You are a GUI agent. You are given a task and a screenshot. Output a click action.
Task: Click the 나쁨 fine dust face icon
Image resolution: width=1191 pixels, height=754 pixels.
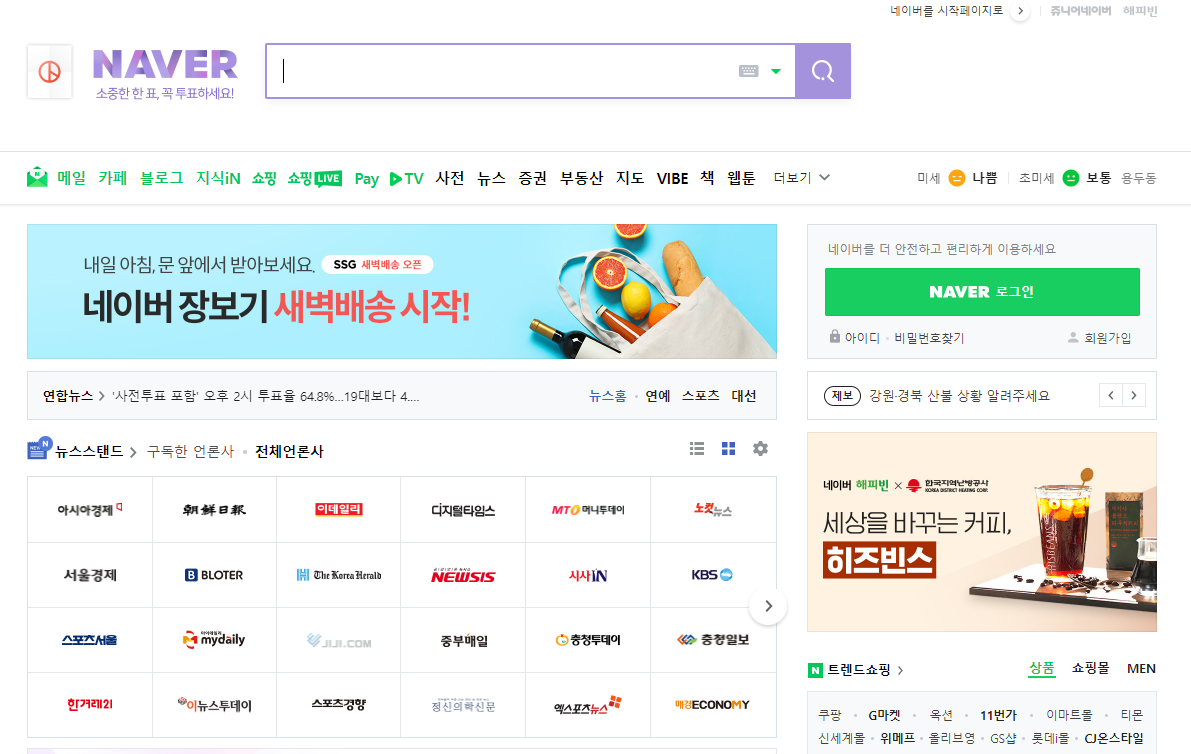click(x=957, y=178)
